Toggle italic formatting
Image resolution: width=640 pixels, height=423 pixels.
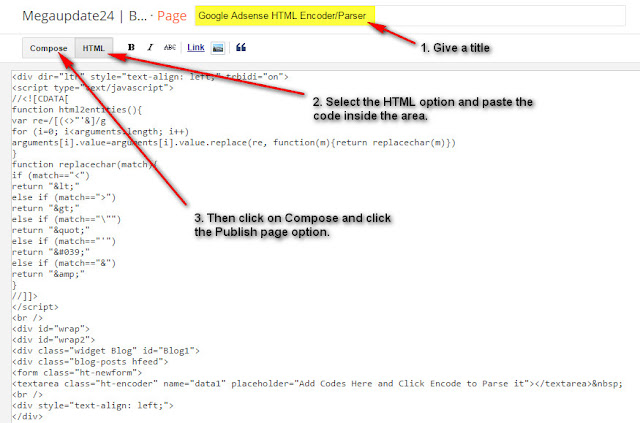click(150, 47)
